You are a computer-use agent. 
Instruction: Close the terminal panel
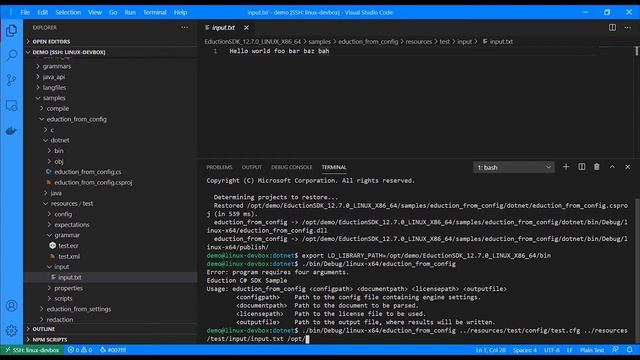tap(628, 167)
